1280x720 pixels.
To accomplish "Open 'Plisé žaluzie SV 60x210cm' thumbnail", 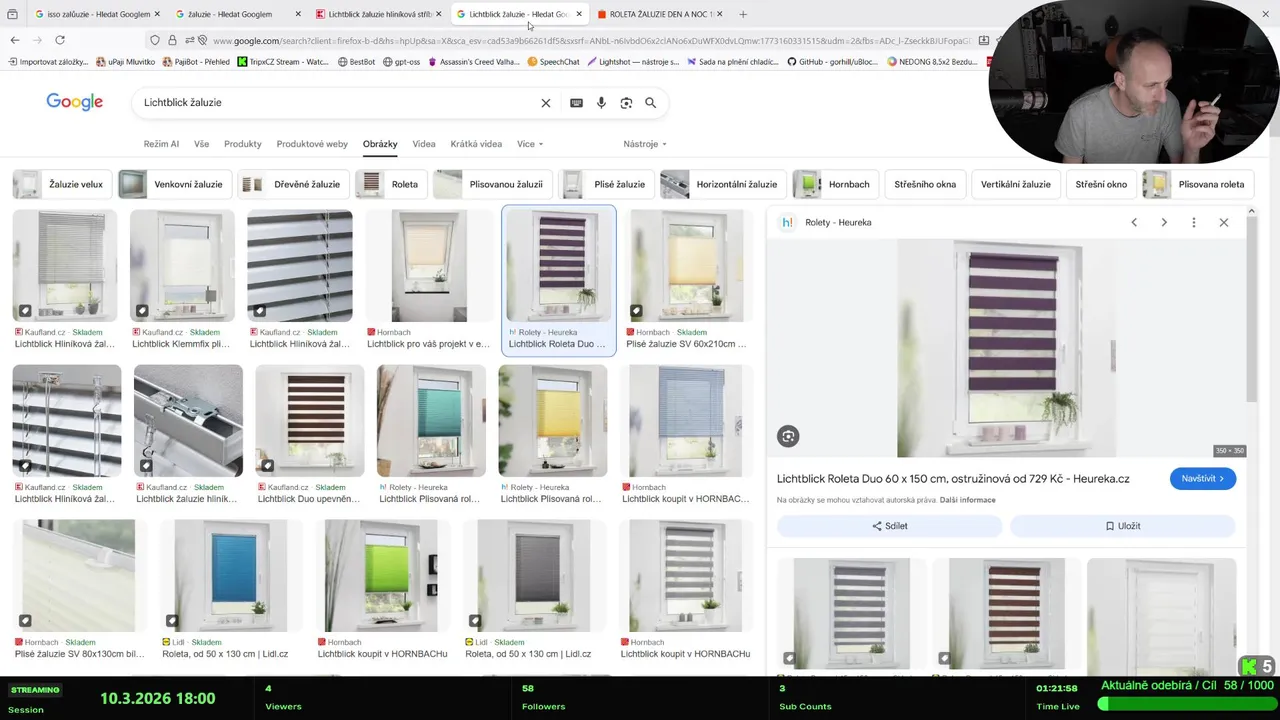I will point(687,265).
